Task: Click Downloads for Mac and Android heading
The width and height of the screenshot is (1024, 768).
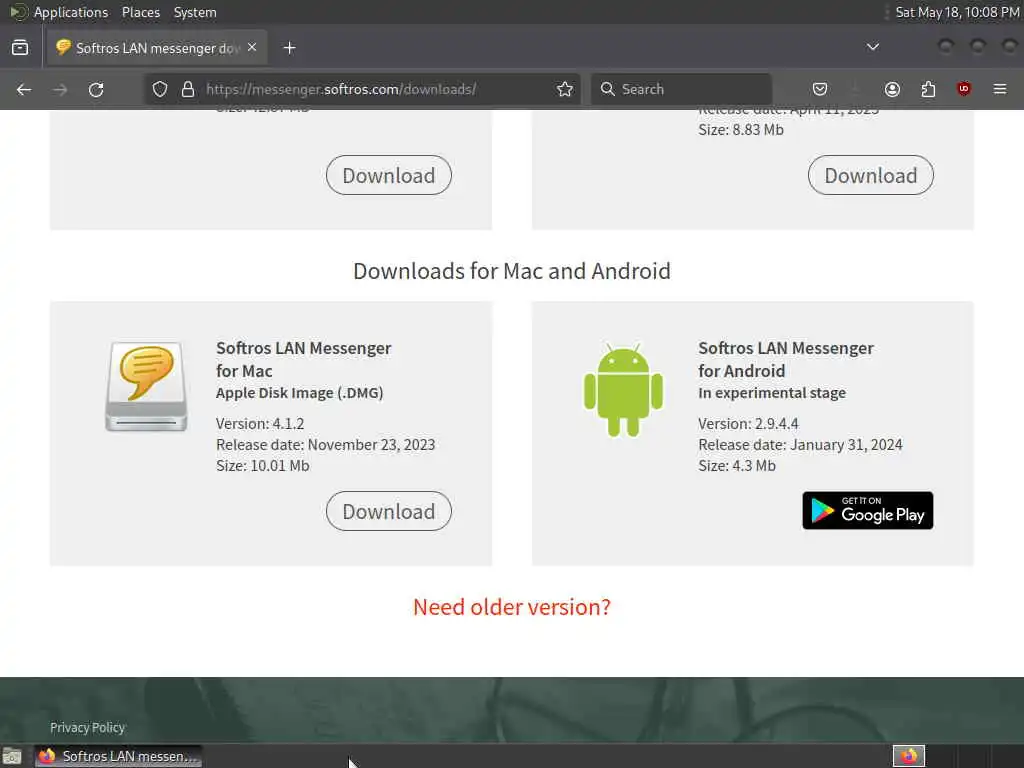Action: coord(512,271)
